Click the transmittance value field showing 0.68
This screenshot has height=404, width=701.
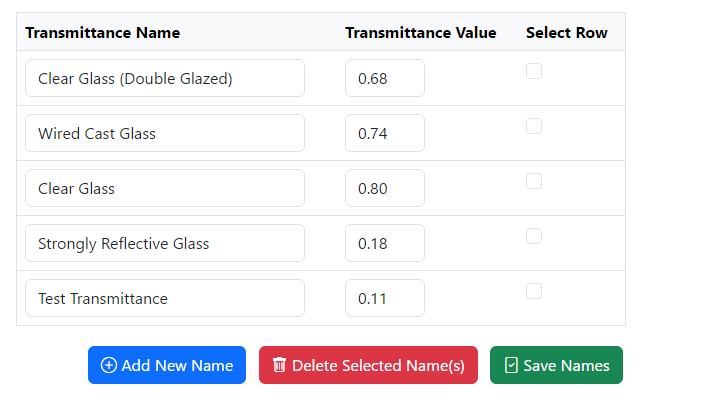385,78
